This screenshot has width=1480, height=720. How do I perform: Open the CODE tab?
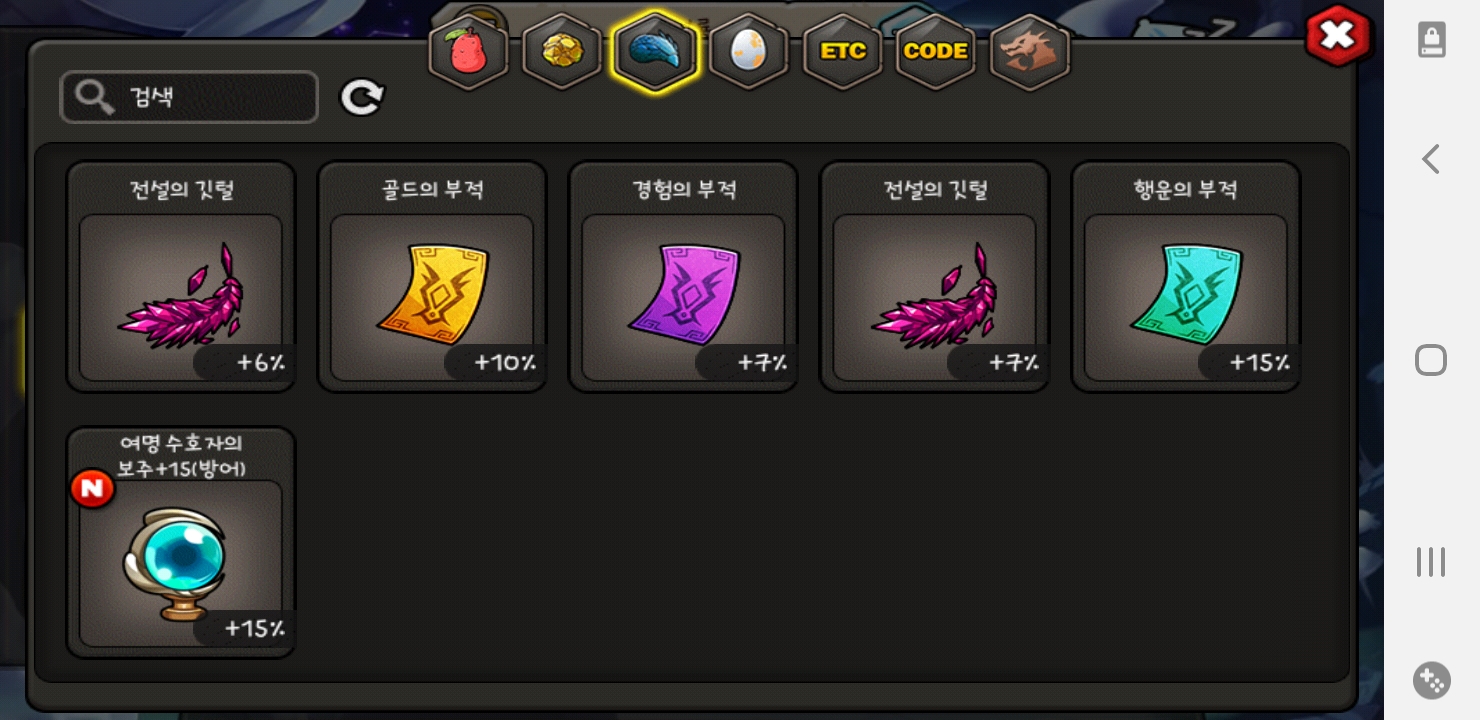[x=935, y=52]
